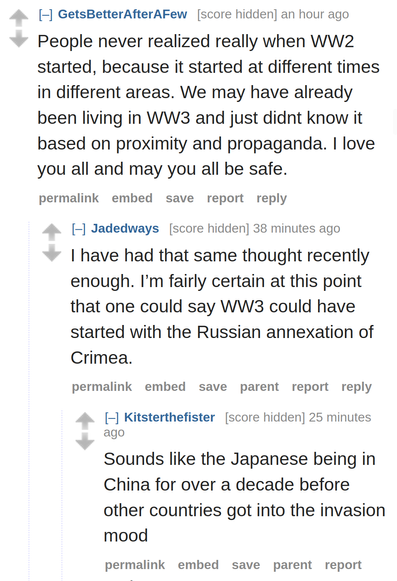The height and width of the screenshot is (581, 397).
Task: Open permalink for GetsBetterAfterAFew's comment
Action: pyautogui.click(x=69, y=198)
